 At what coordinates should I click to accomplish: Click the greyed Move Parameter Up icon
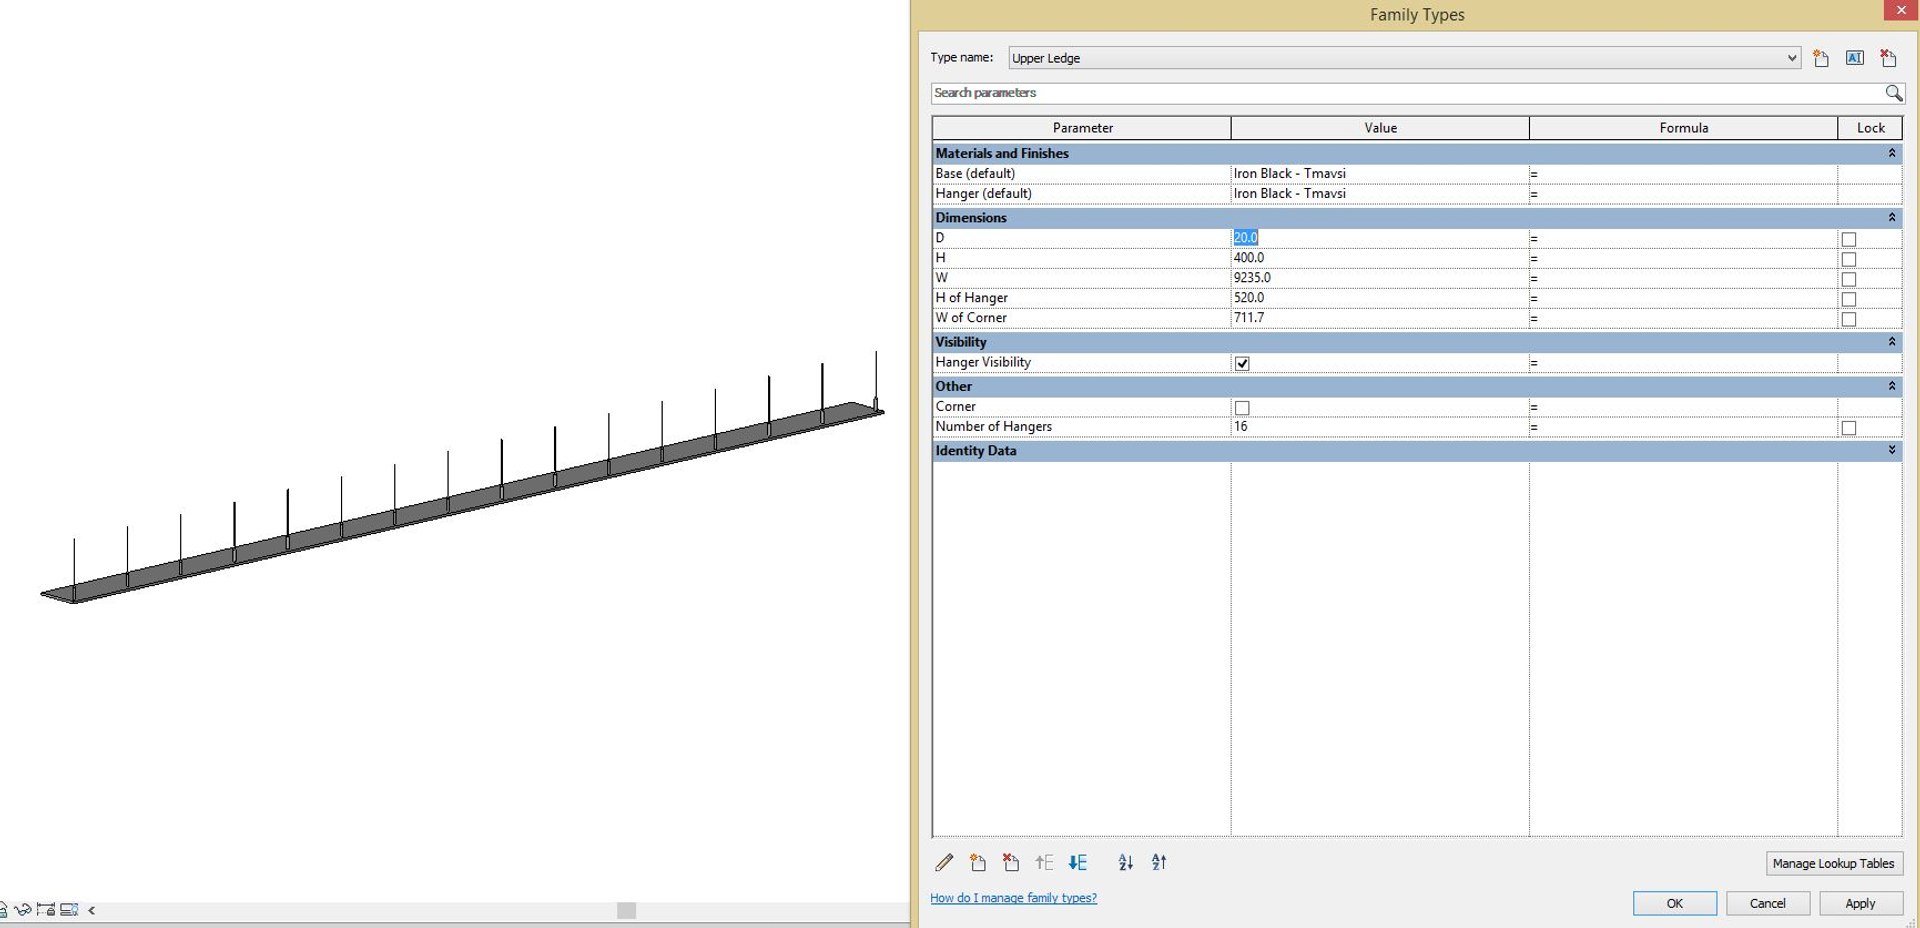(x=1044, y=862)
